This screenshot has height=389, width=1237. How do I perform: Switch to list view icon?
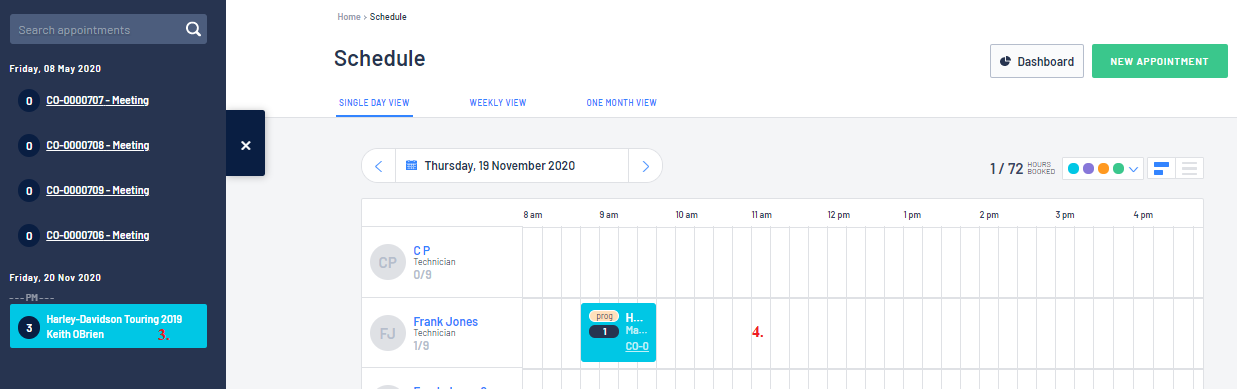coord(1189,168)
